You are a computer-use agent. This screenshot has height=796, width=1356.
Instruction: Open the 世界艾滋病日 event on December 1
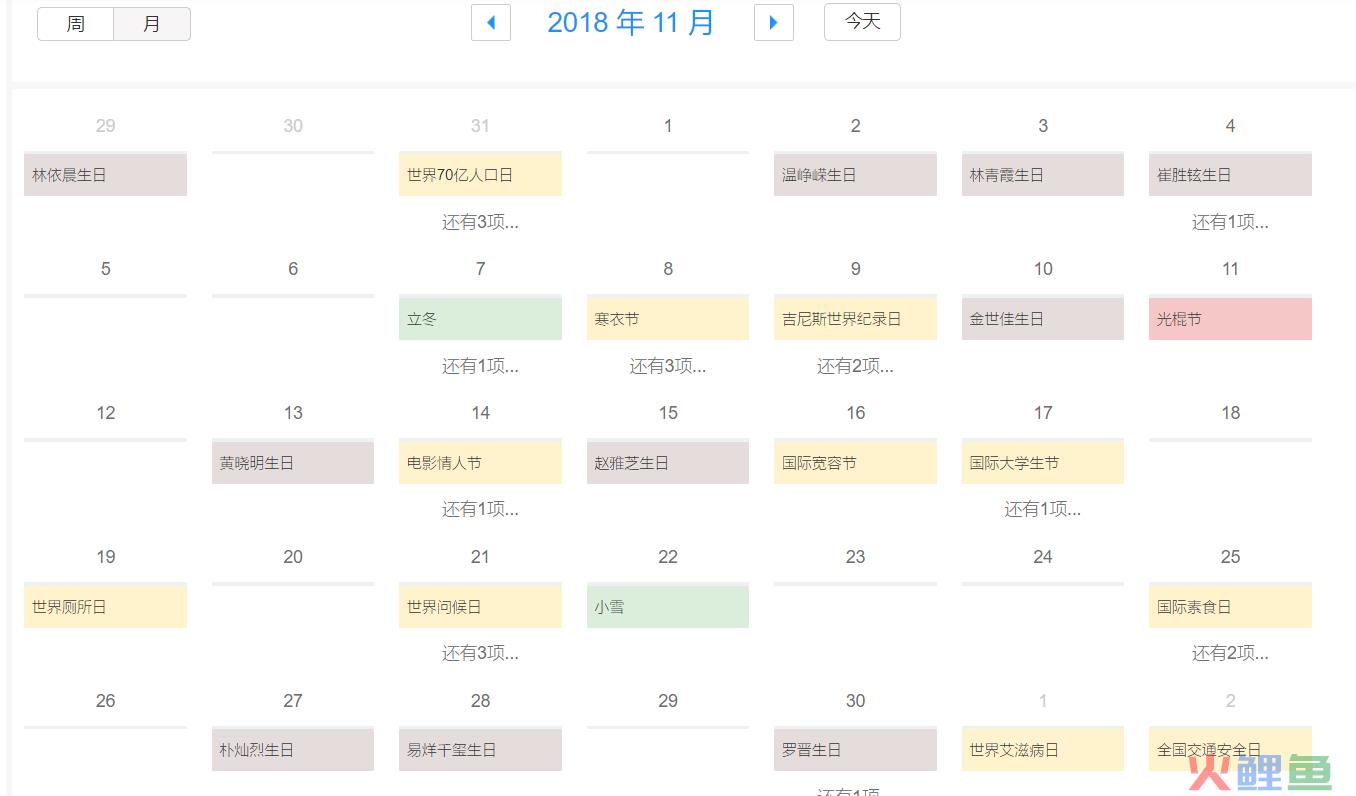click(1042, 749)
